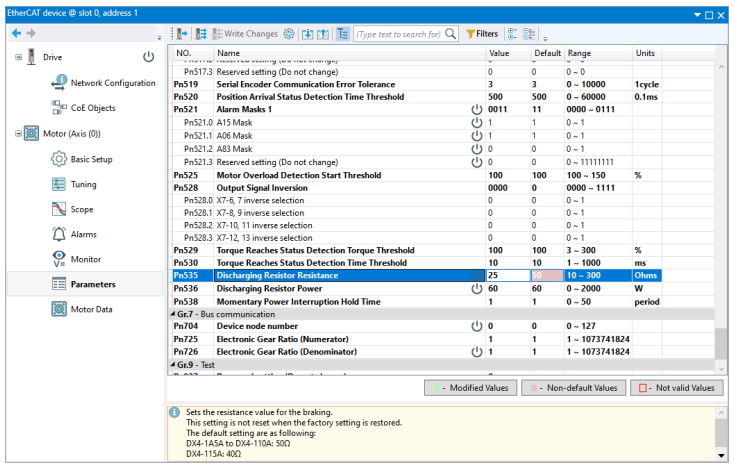Click the Units column header
Viewport: 735px width, 466px height.
(x=646, y=53)
